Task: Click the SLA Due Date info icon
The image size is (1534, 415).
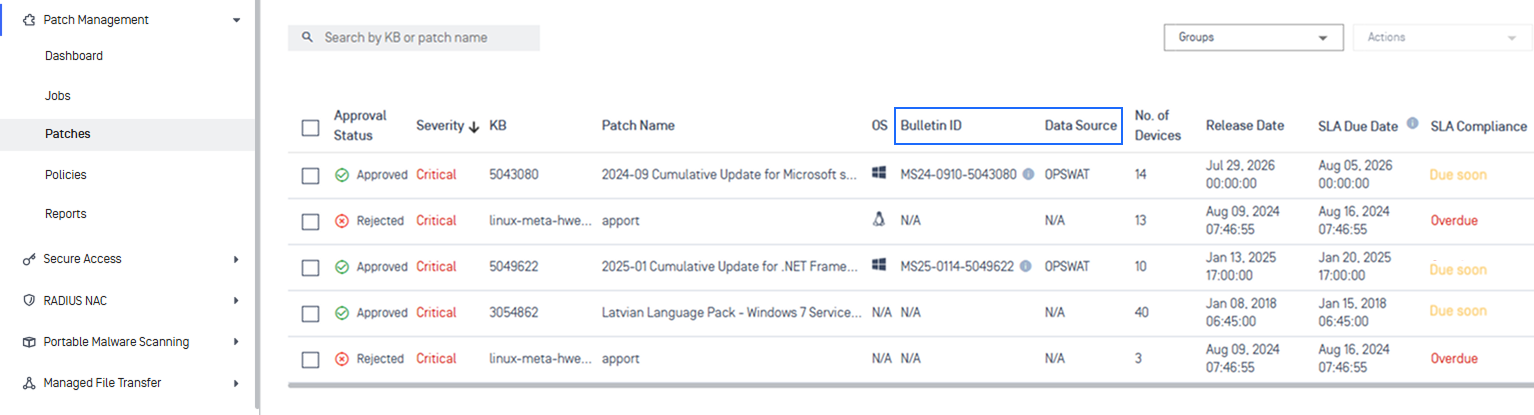Action: click(x=1413, y=123)
